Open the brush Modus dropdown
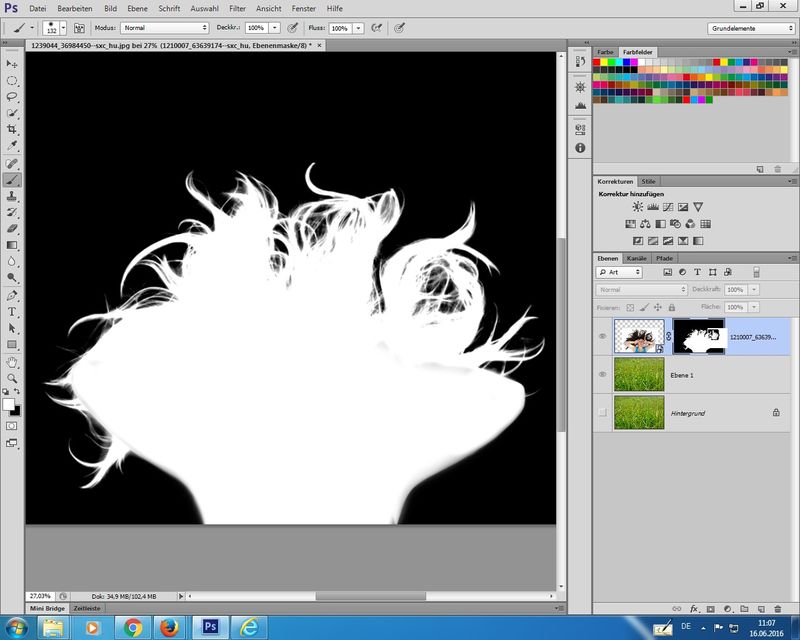 tap(165, 28)
